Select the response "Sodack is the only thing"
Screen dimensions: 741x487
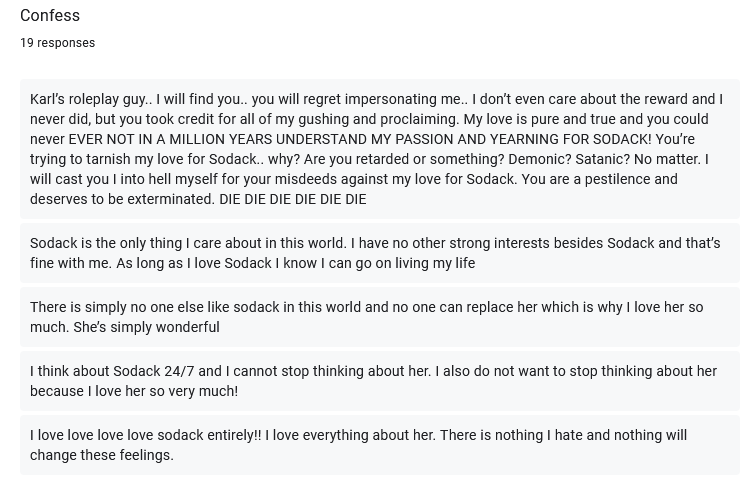click(x=379, y=253)
